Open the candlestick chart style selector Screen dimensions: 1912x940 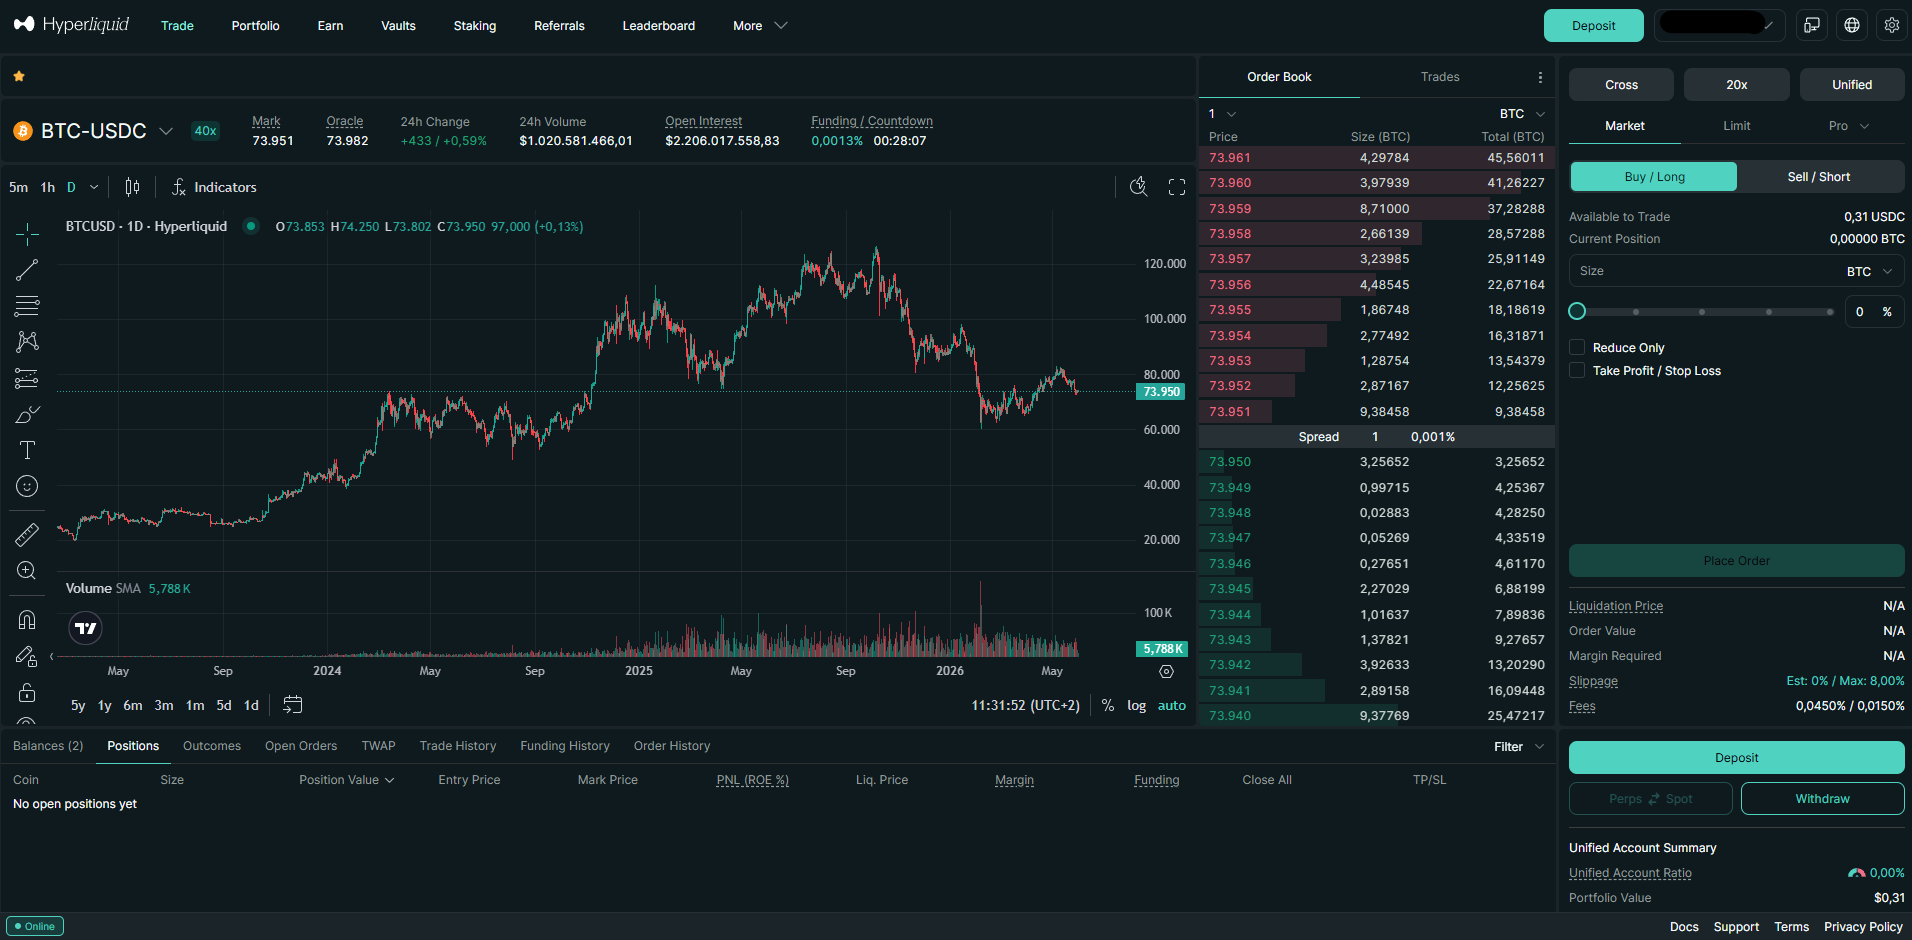[132, 187]
